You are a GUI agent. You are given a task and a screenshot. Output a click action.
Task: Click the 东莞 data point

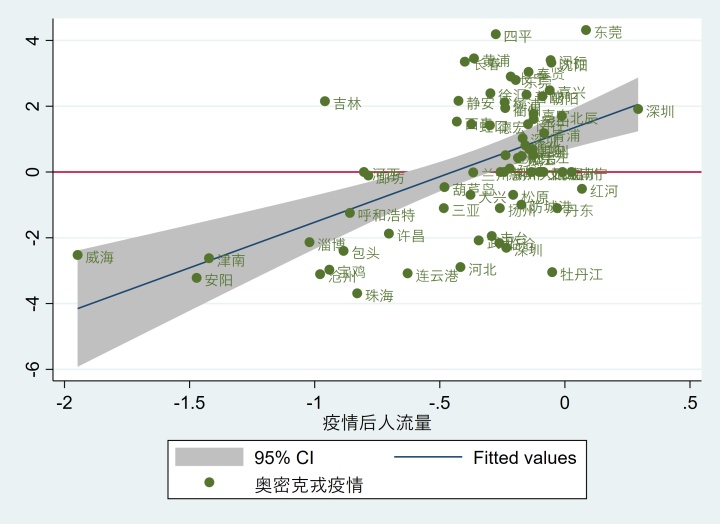(x=585, y=30)
